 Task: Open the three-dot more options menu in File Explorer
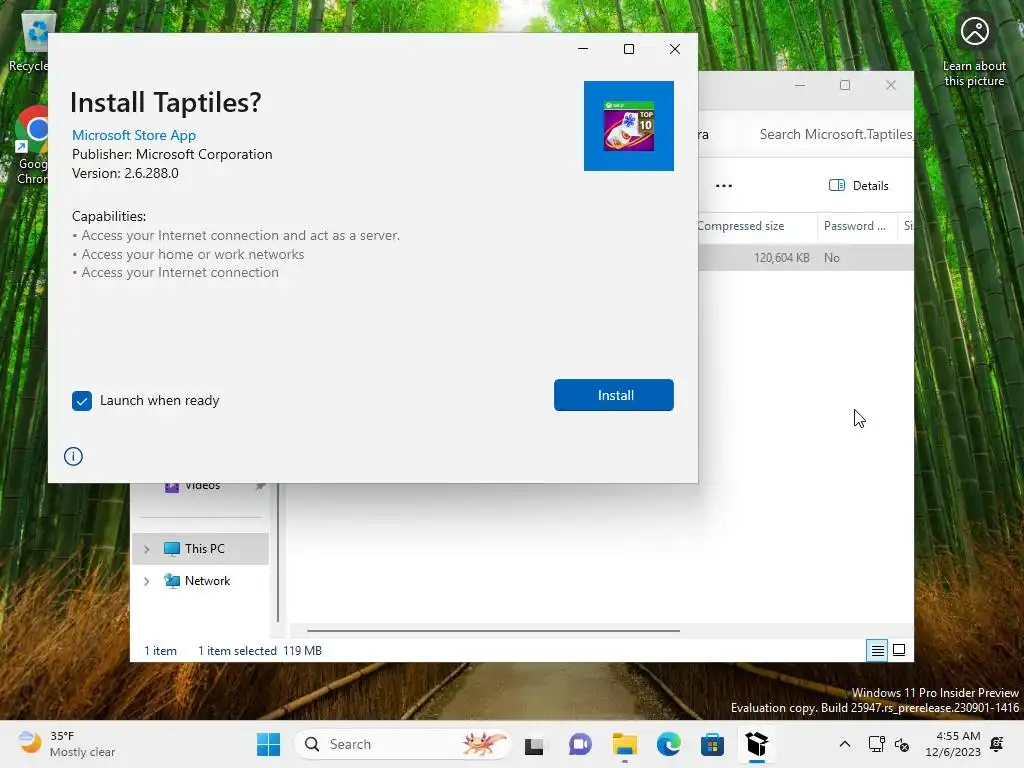point(724,185)
